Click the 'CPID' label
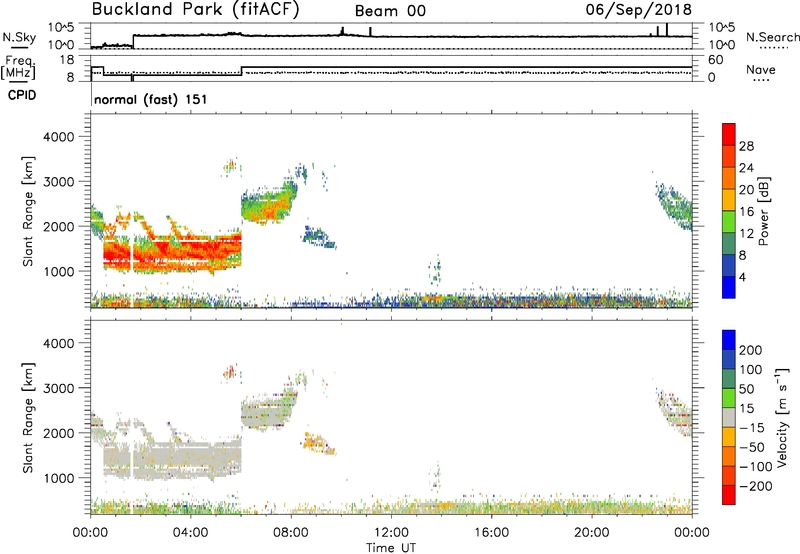This screenshot has height=554, width=800. pyautogui.click(x=22, y=95)
